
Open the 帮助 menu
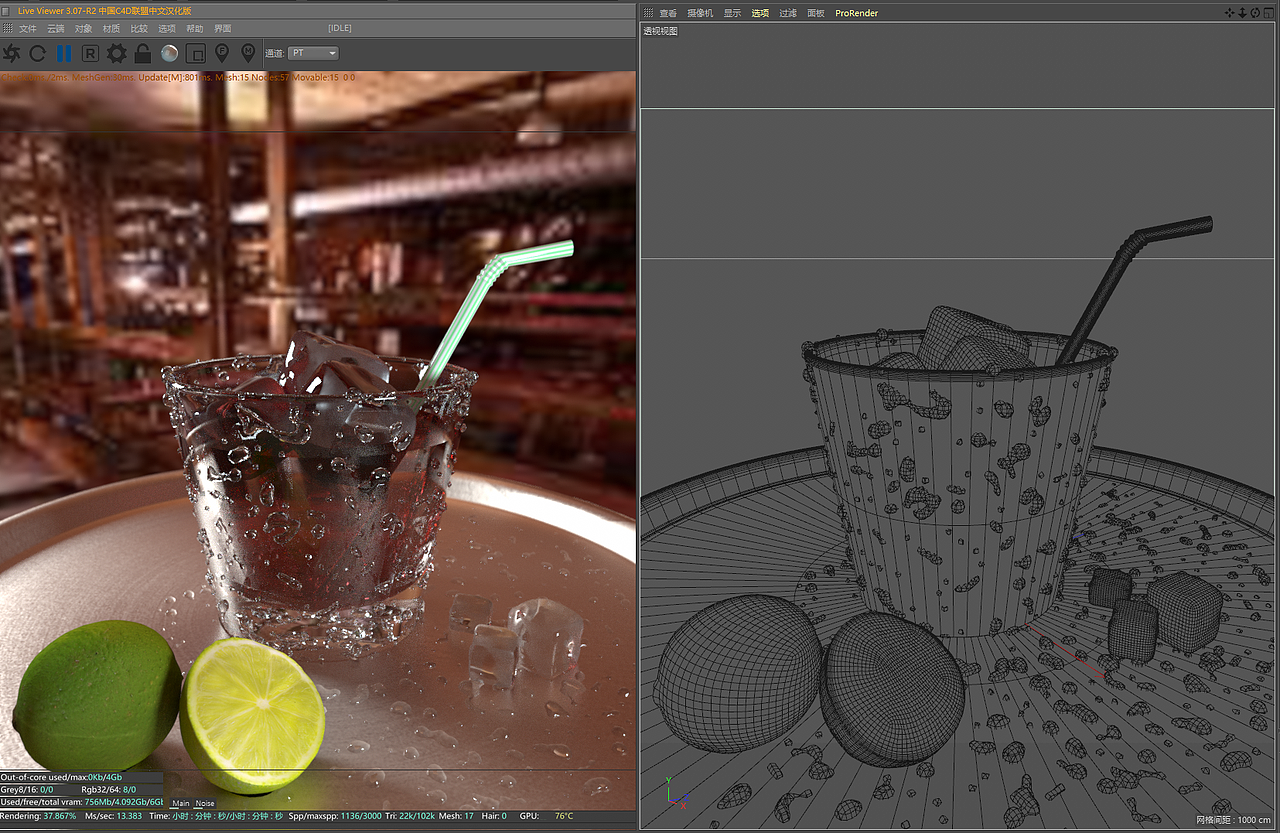coord(195,29)
